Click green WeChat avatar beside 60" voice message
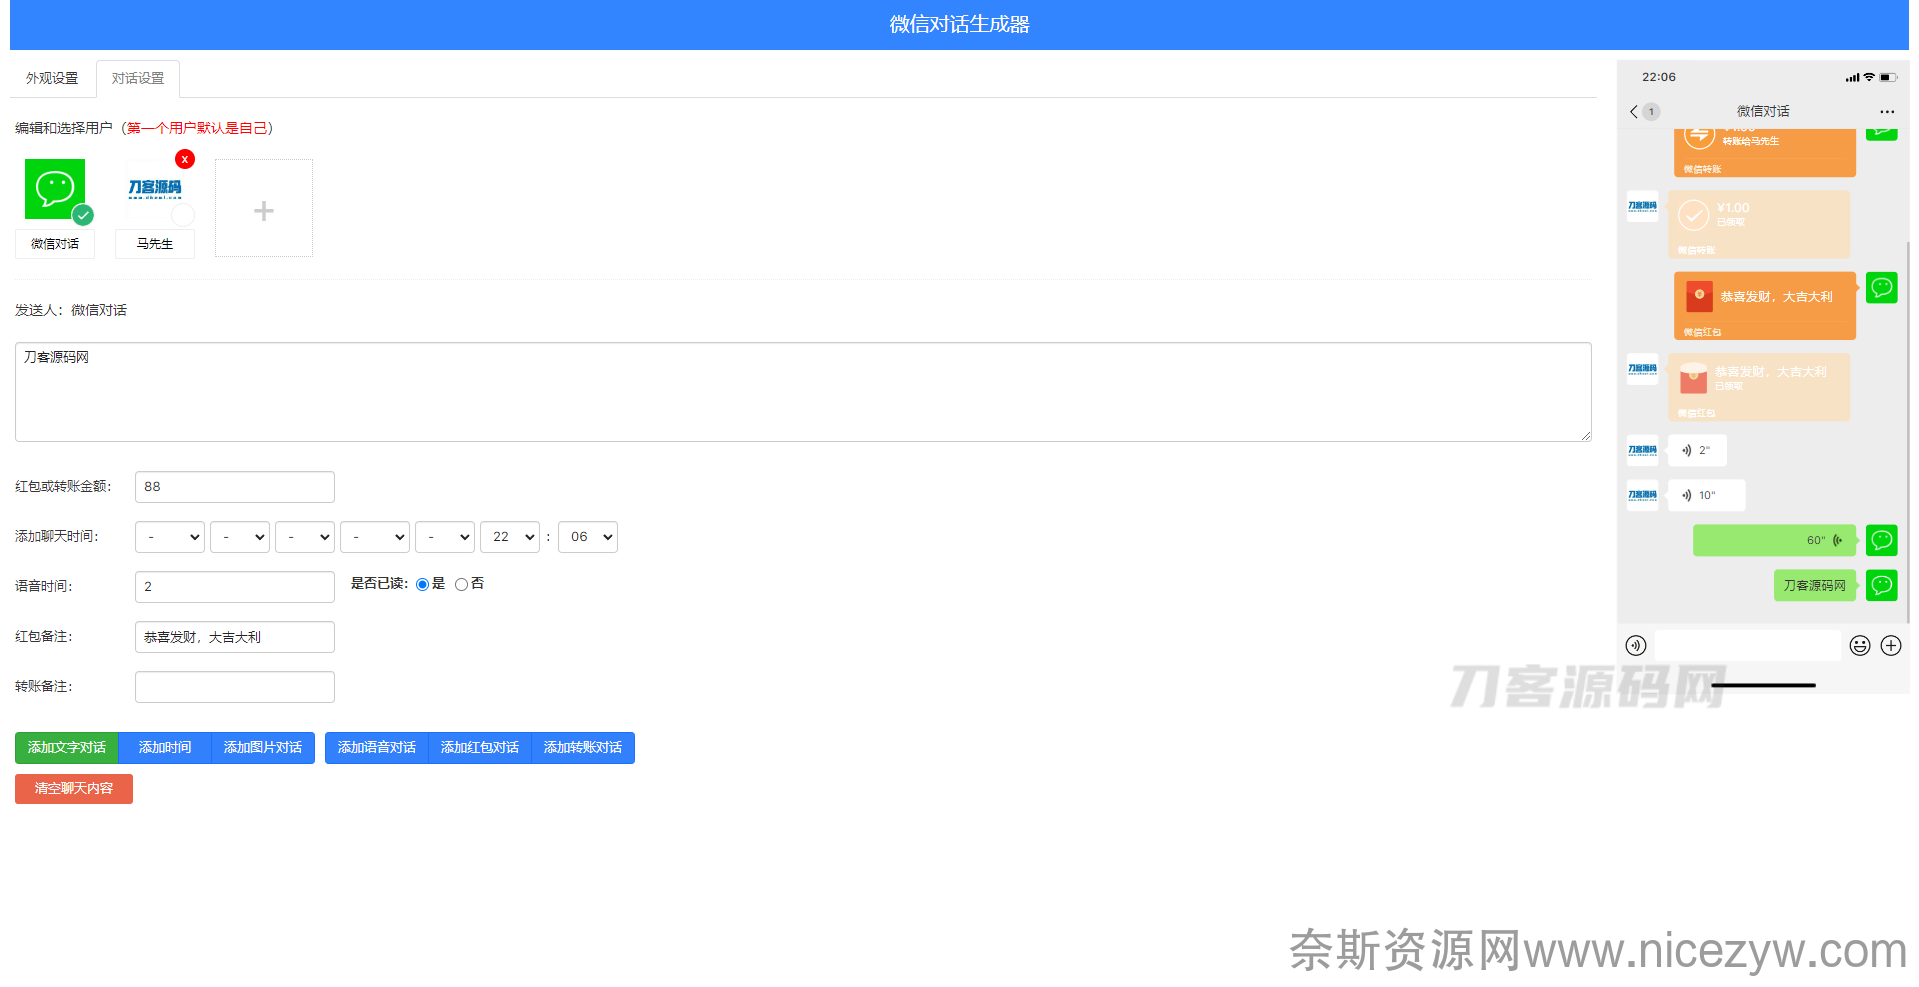1919x987 pixels. [x=1882, y=540]
